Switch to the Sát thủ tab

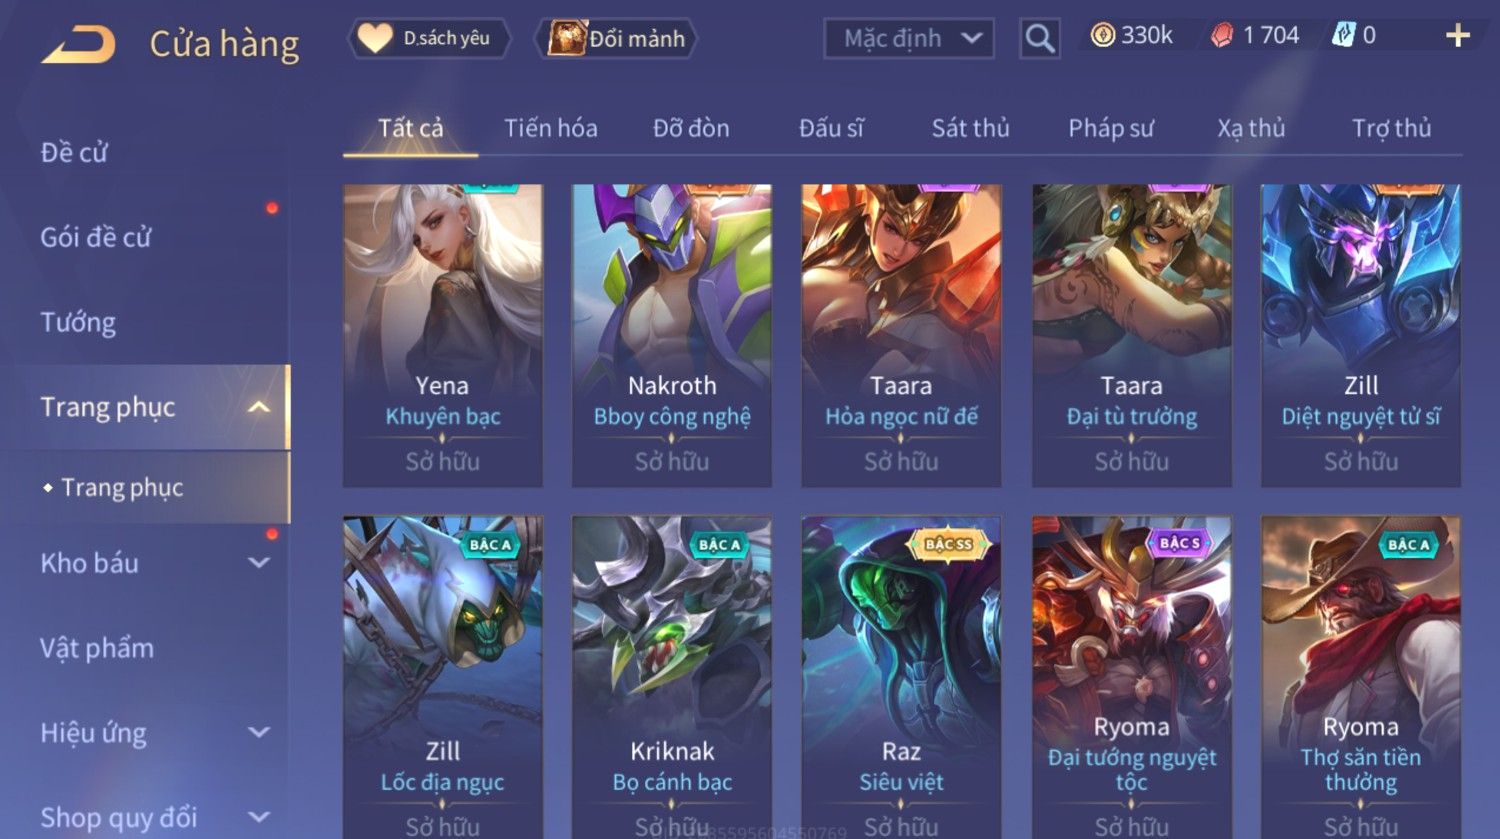970,128
